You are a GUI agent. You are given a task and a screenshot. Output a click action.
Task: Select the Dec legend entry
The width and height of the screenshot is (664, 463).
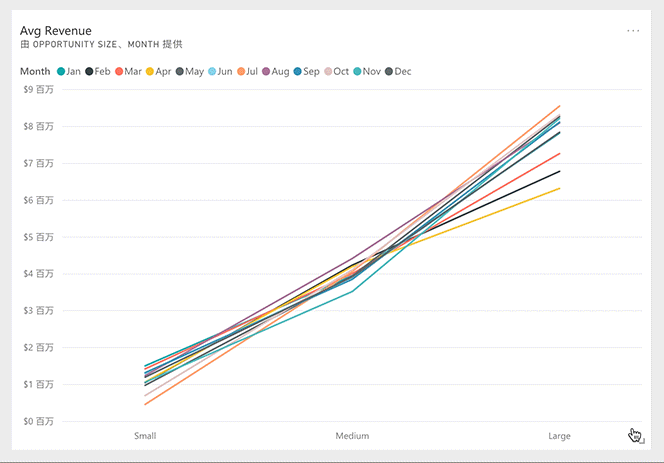coord(398,72)
